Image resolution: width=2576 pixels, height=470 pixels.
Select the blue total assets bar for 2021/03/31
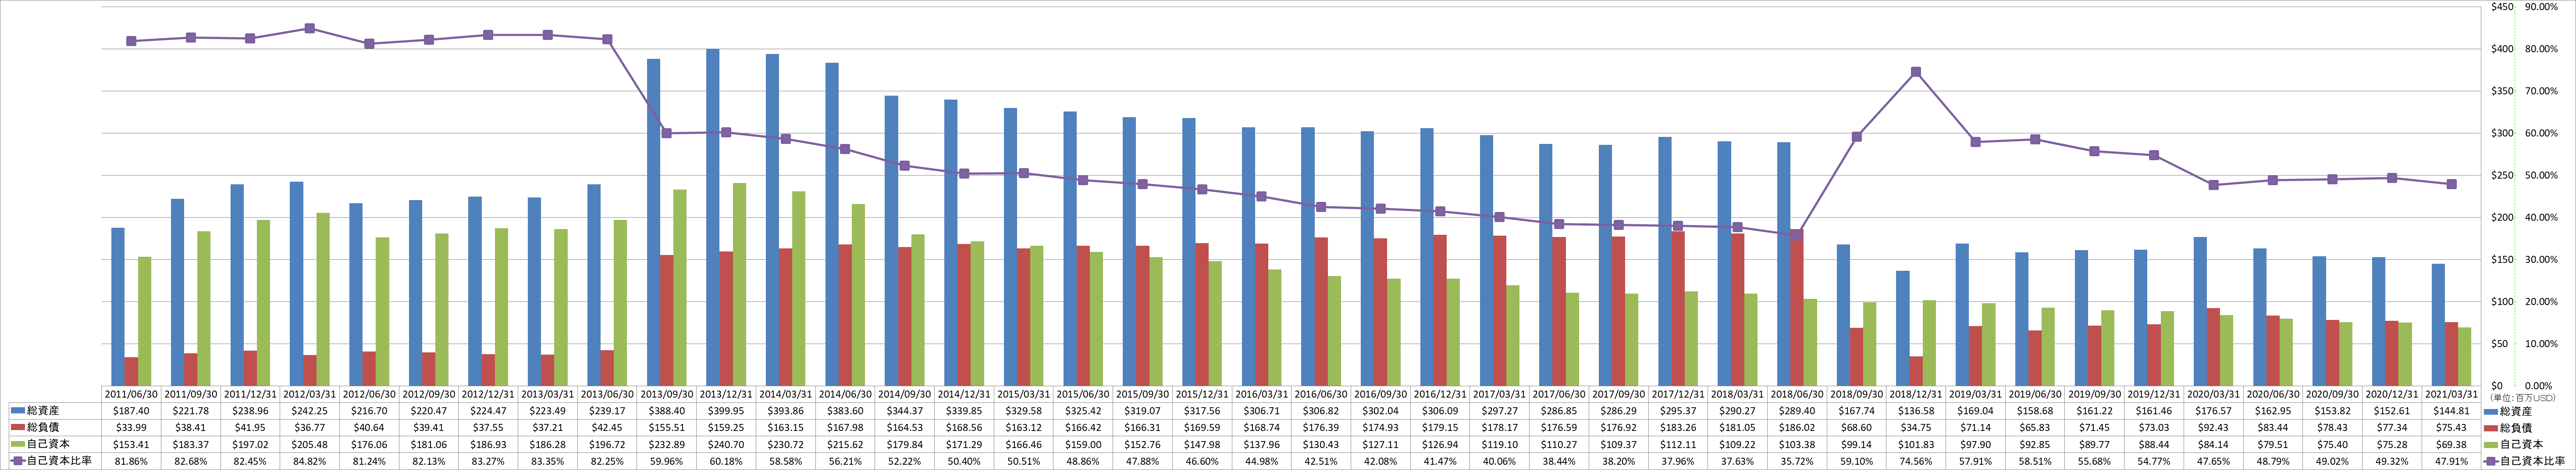coord(2437,325)
